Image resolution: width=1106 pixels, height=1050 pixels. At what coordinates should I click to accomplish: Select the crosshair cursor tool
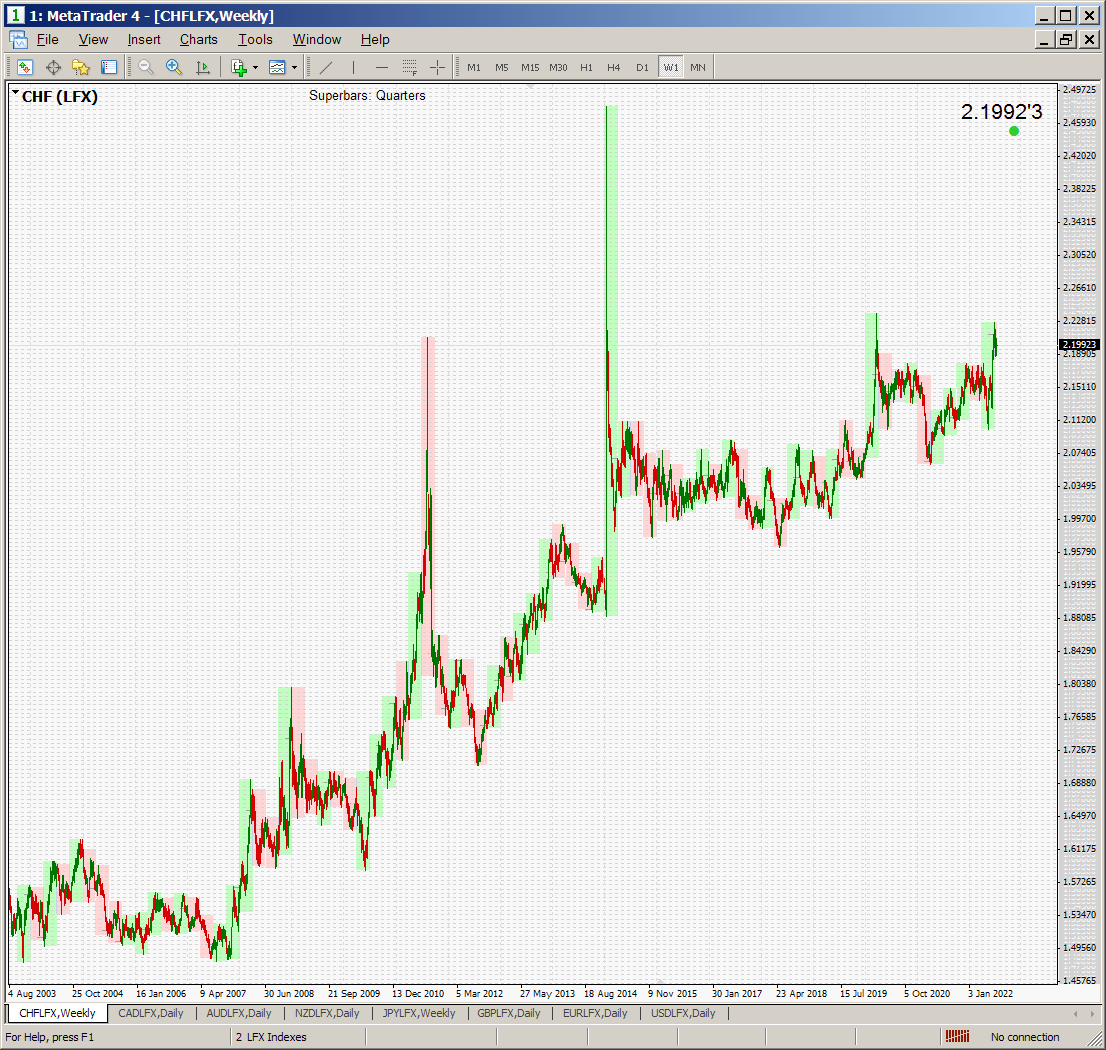[x=437, y=67]
